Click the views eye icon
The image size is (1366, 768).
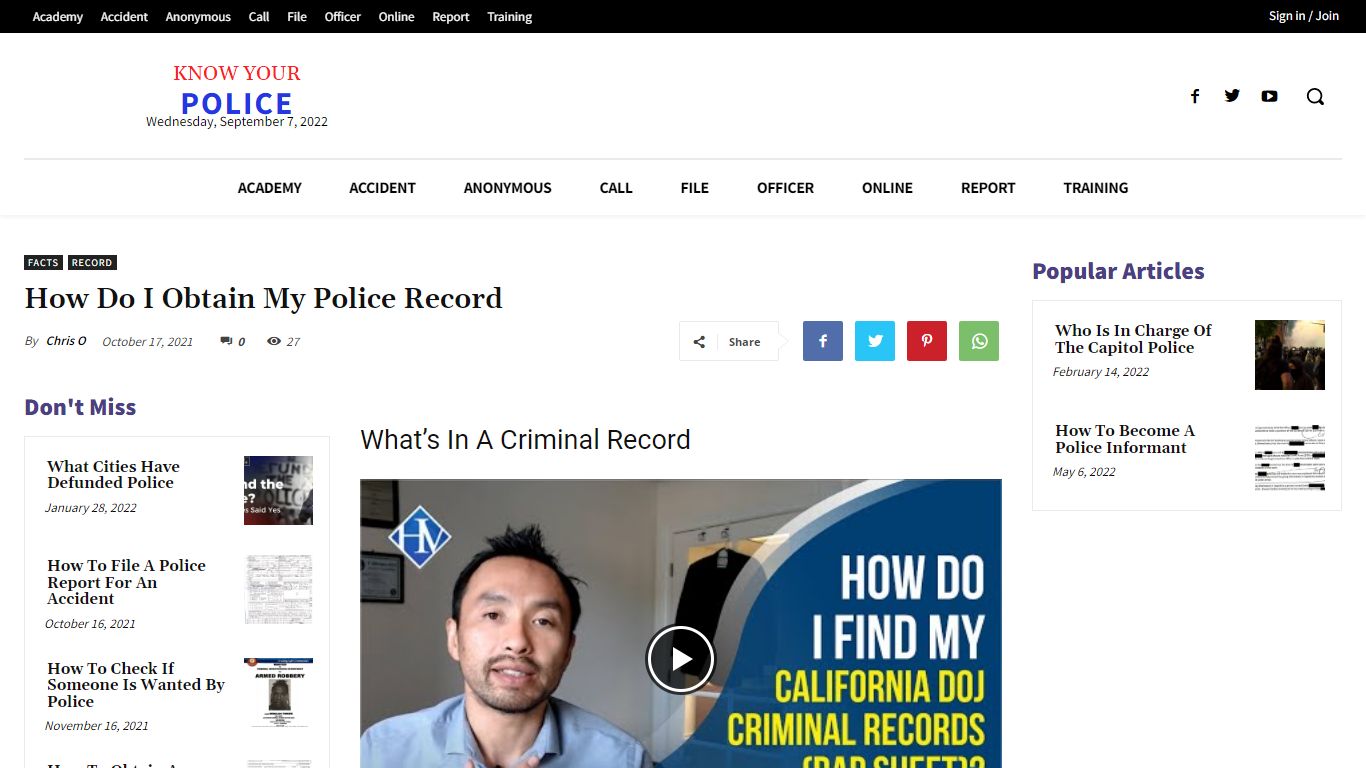274,341
